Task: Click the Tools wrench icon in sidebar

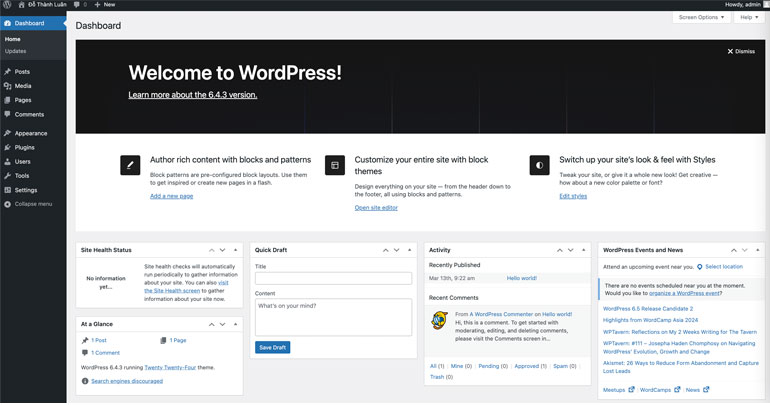Action: [7, 176]
